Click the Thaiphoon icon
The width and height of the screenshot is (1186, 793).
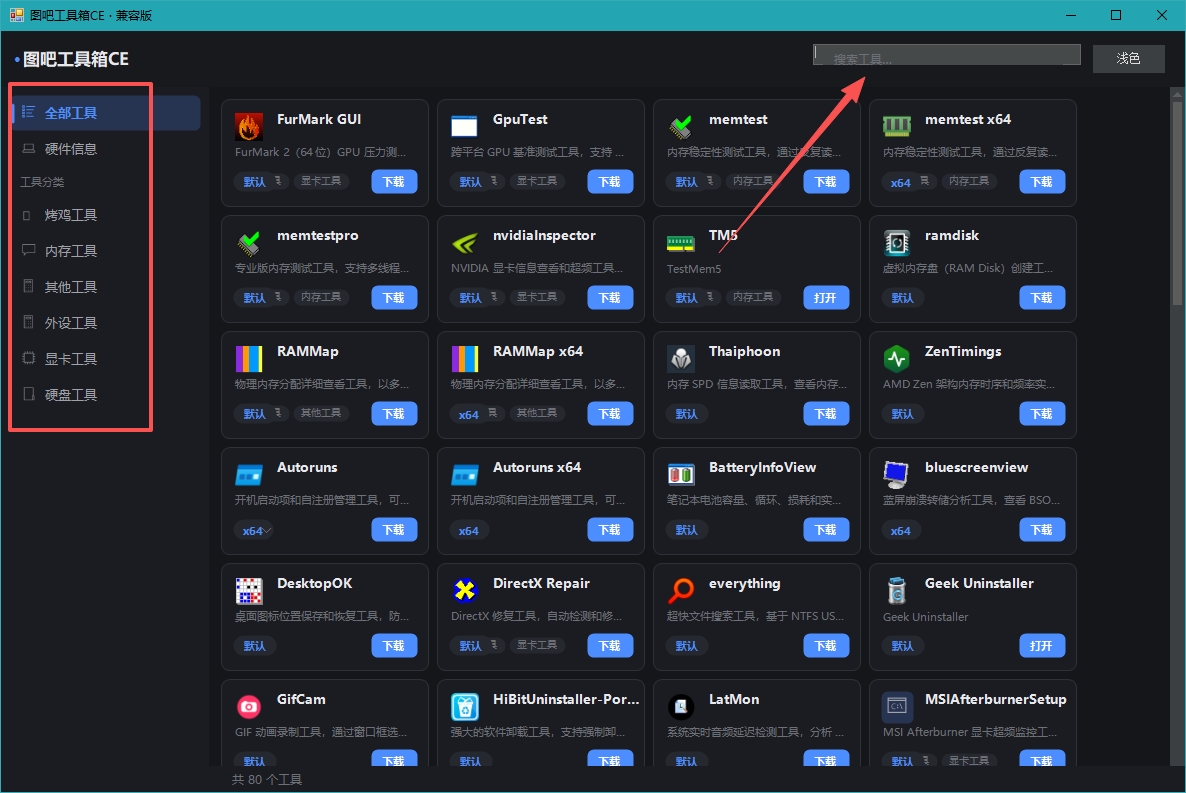(x=681, y=359)
